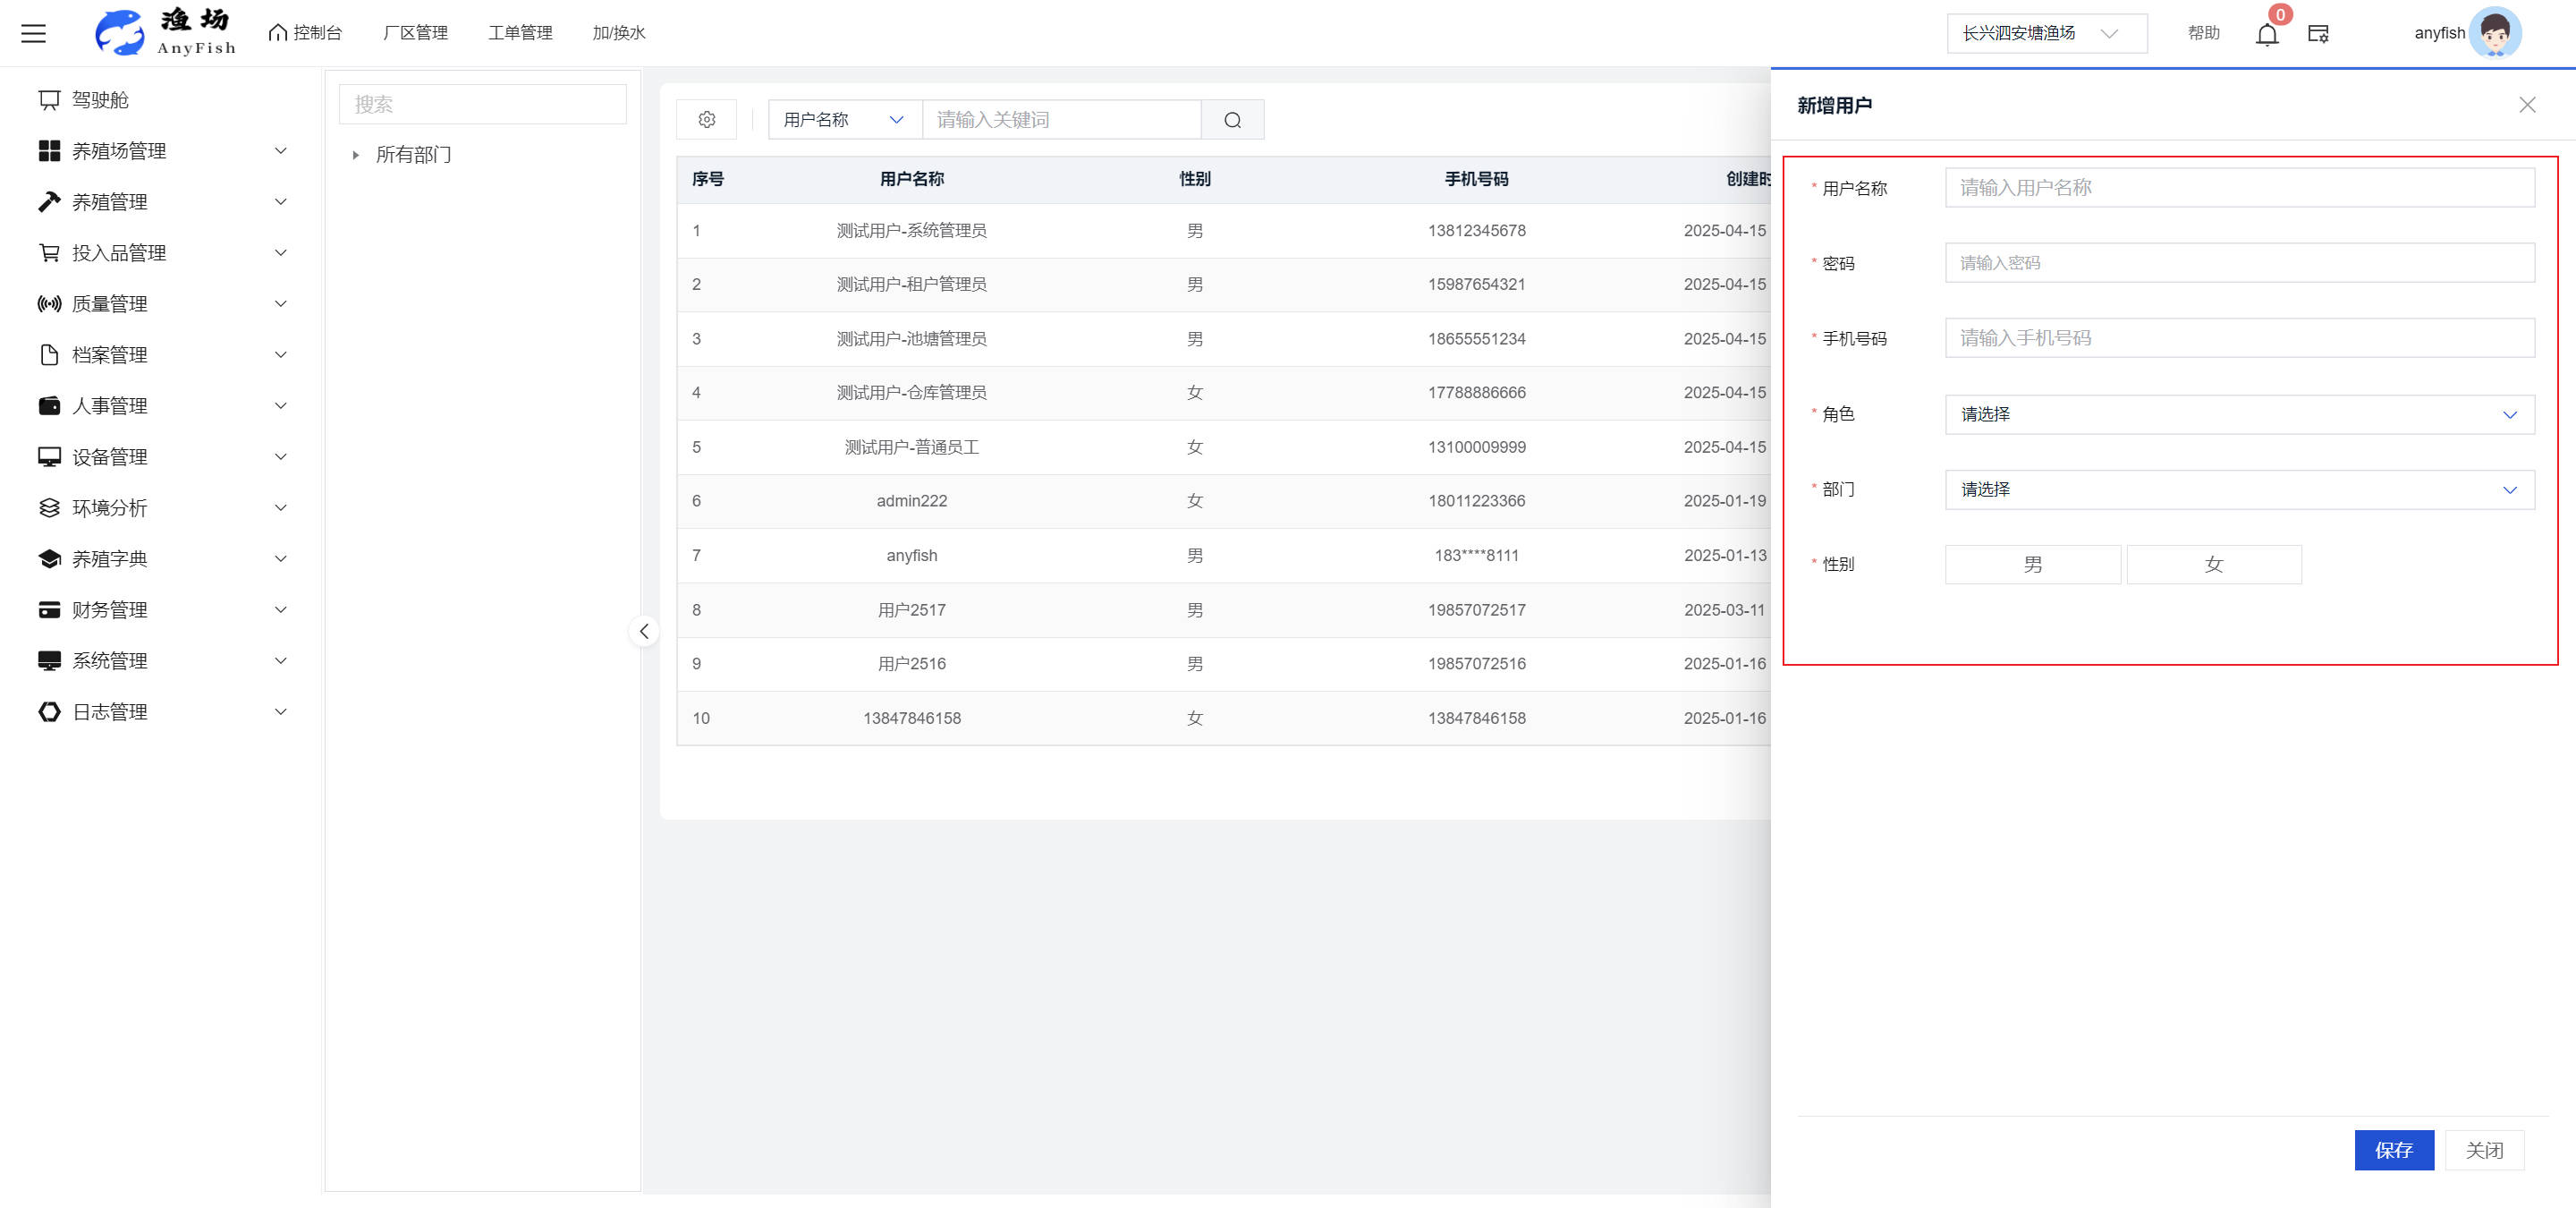Click the hamburger menu icon

(34, 33)
